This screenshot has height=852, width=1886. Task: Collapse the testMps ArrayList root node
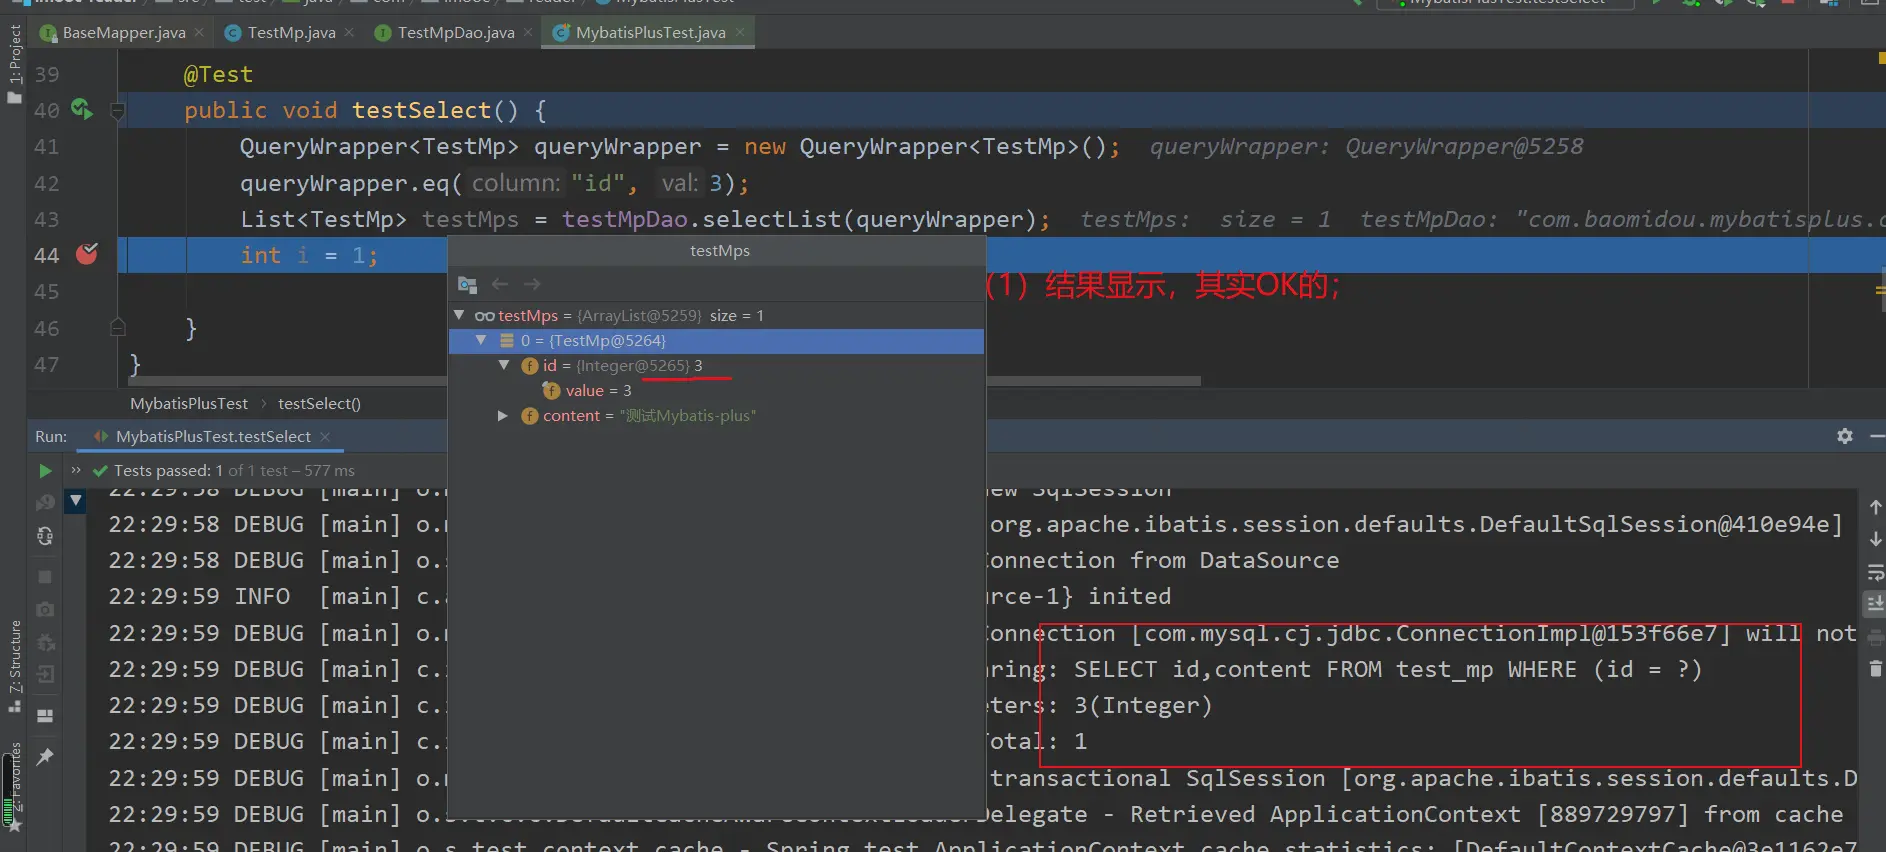tap(459, 315)
